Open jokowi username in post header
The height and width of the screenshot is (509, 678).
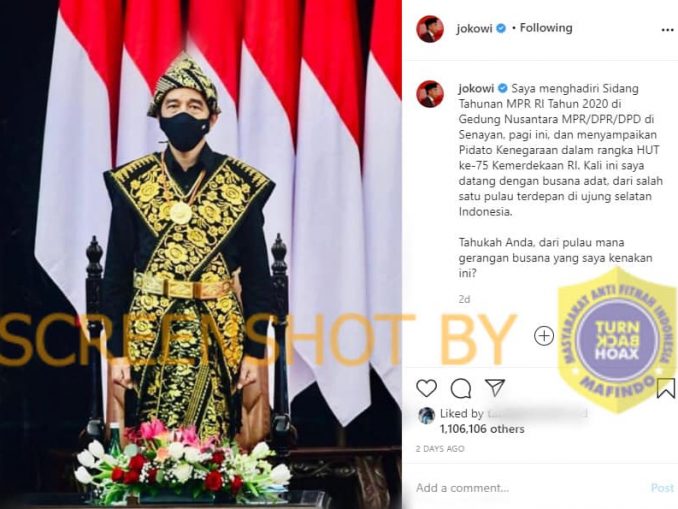[x=474, y=29]
